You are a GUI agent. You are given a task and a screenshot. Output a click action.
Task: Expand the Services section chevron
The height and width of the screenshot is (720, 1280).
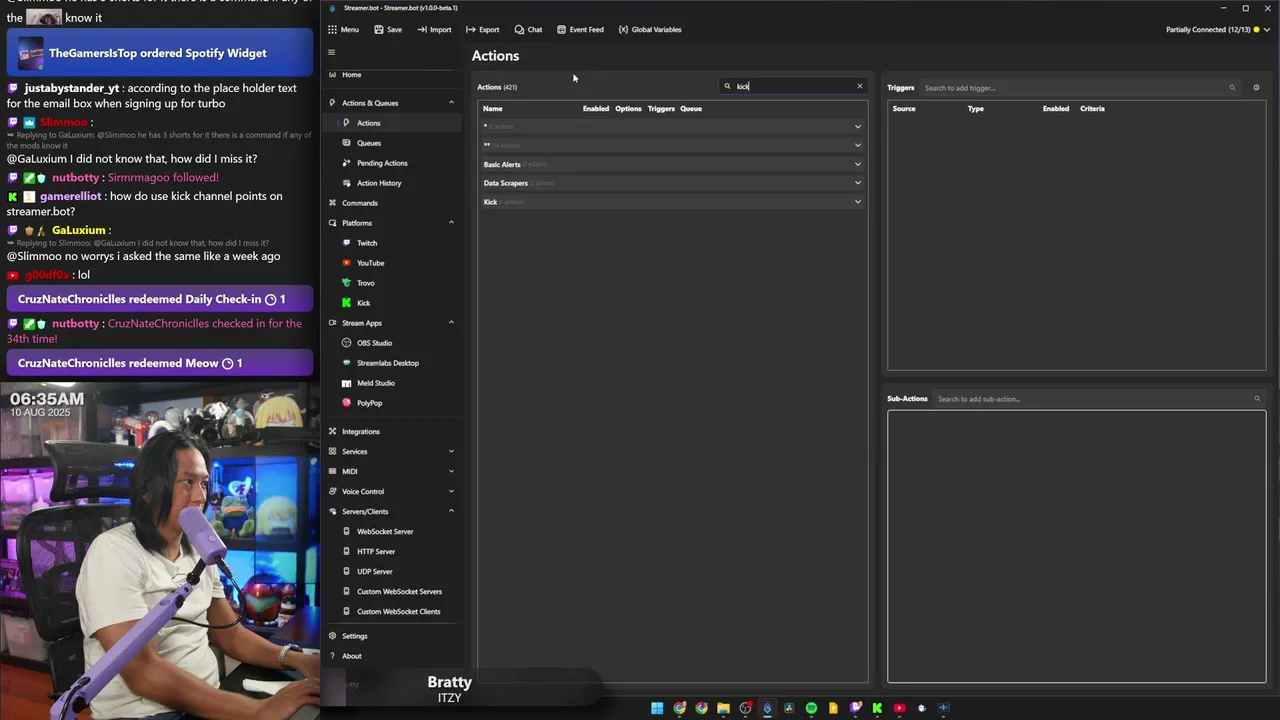coord(451,451)
